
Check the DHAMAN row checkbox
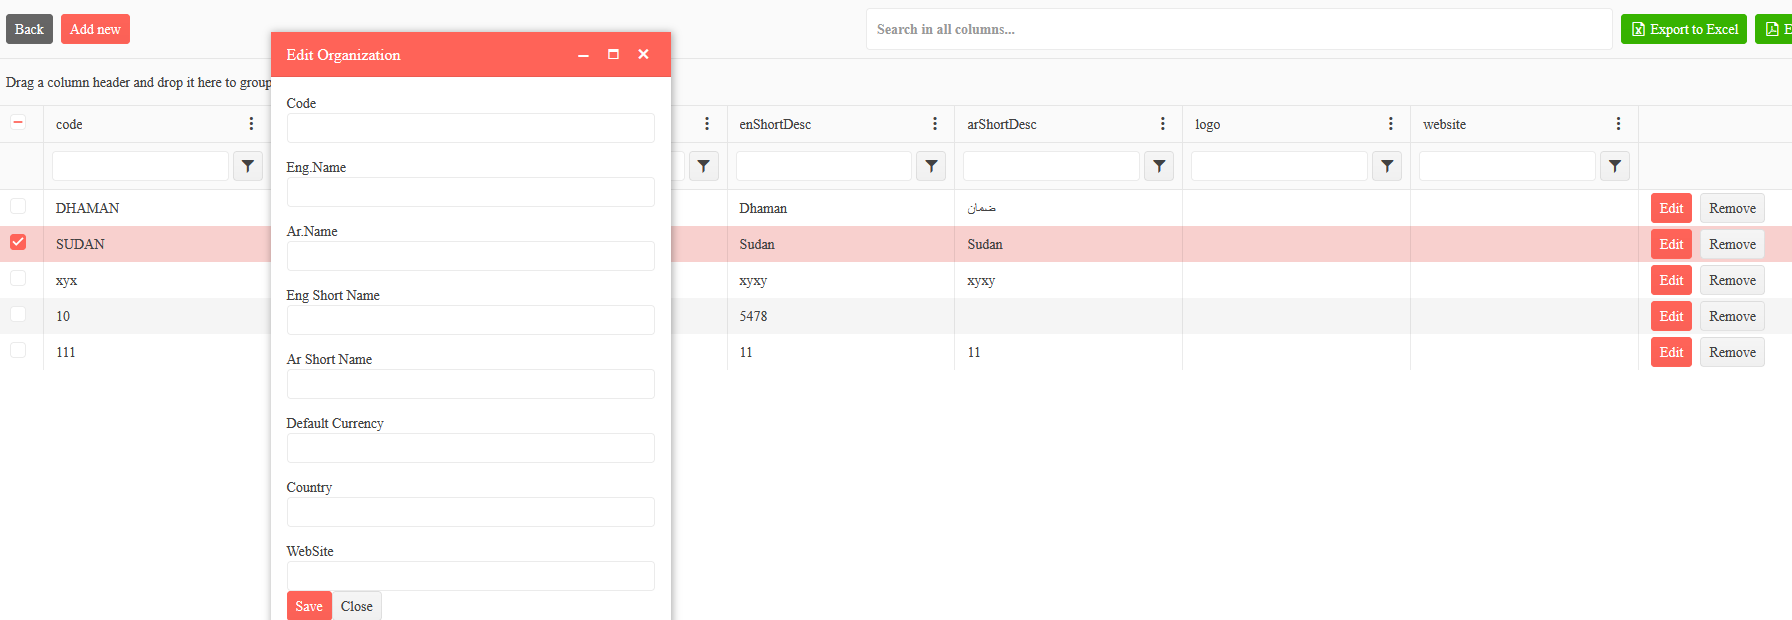tap(18, 207)
